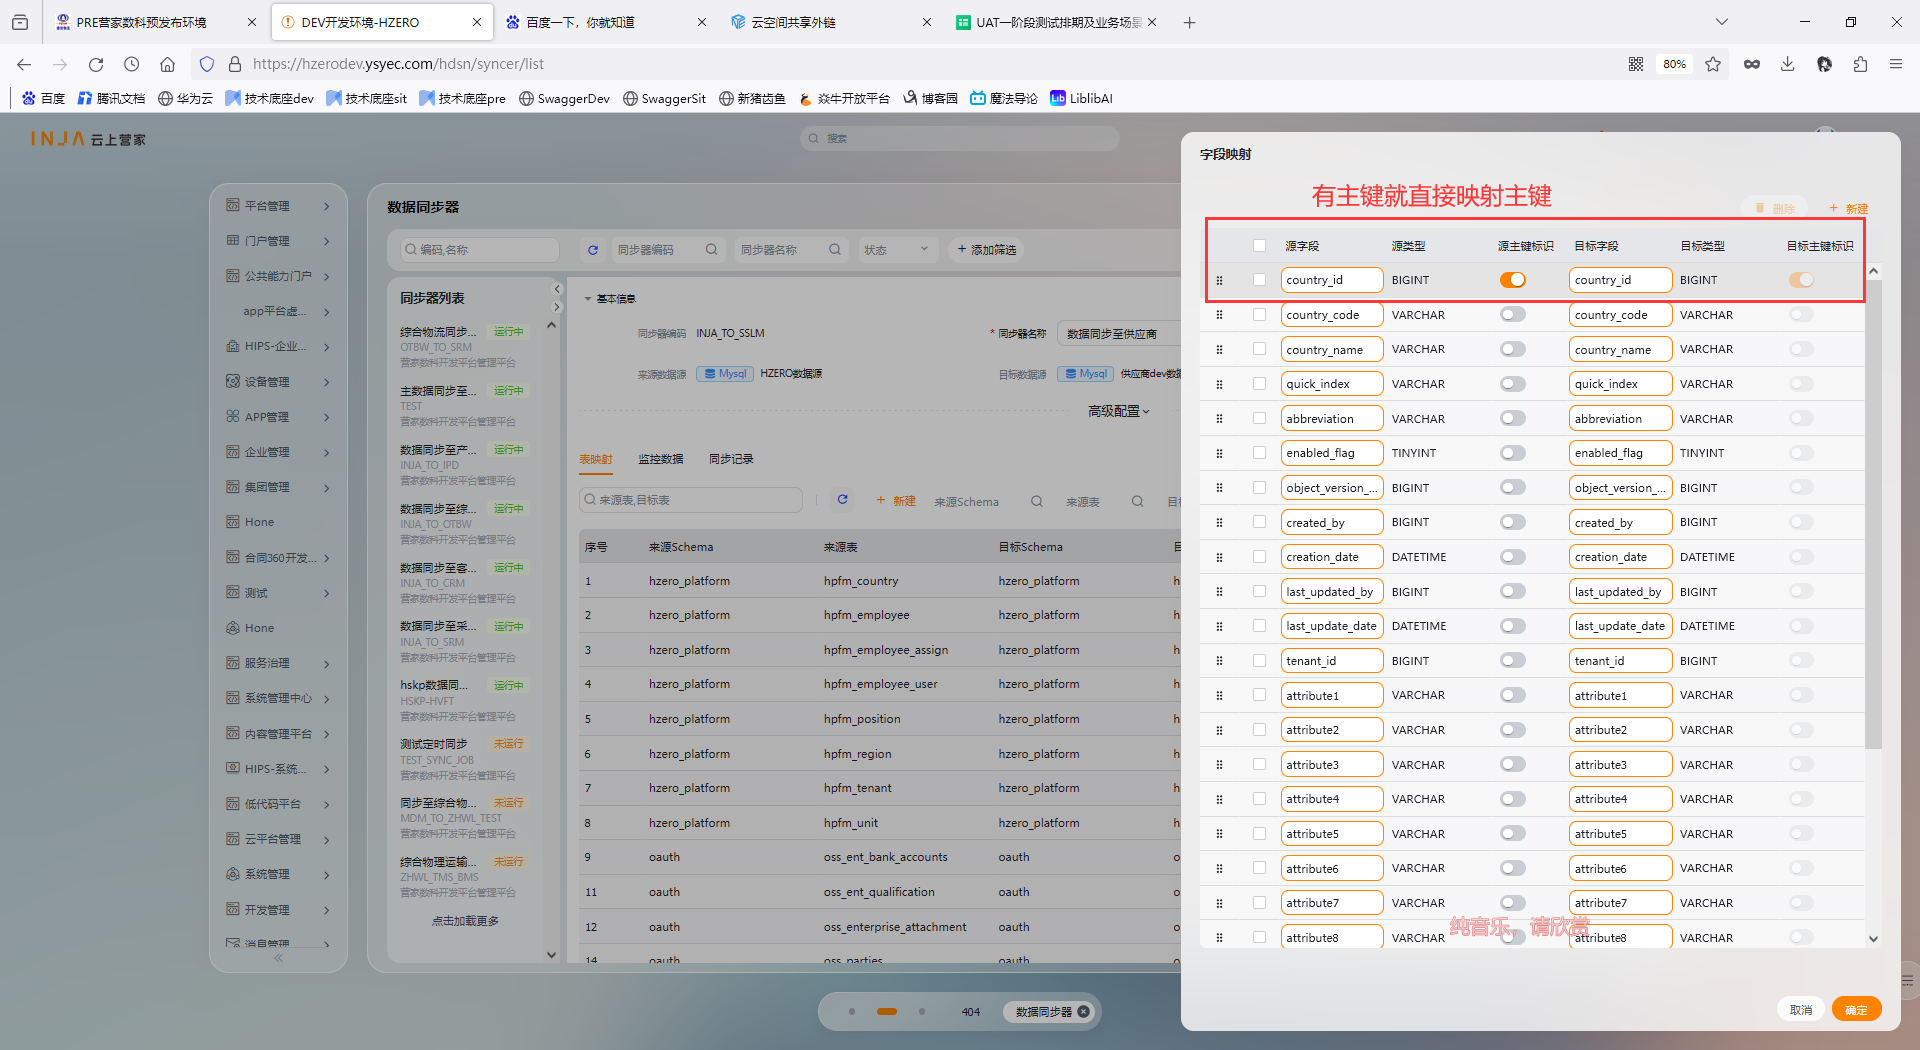Reload the page with browser refresh icon
This screenshot has width=1920, height=1050.
(x=96, y=64)
